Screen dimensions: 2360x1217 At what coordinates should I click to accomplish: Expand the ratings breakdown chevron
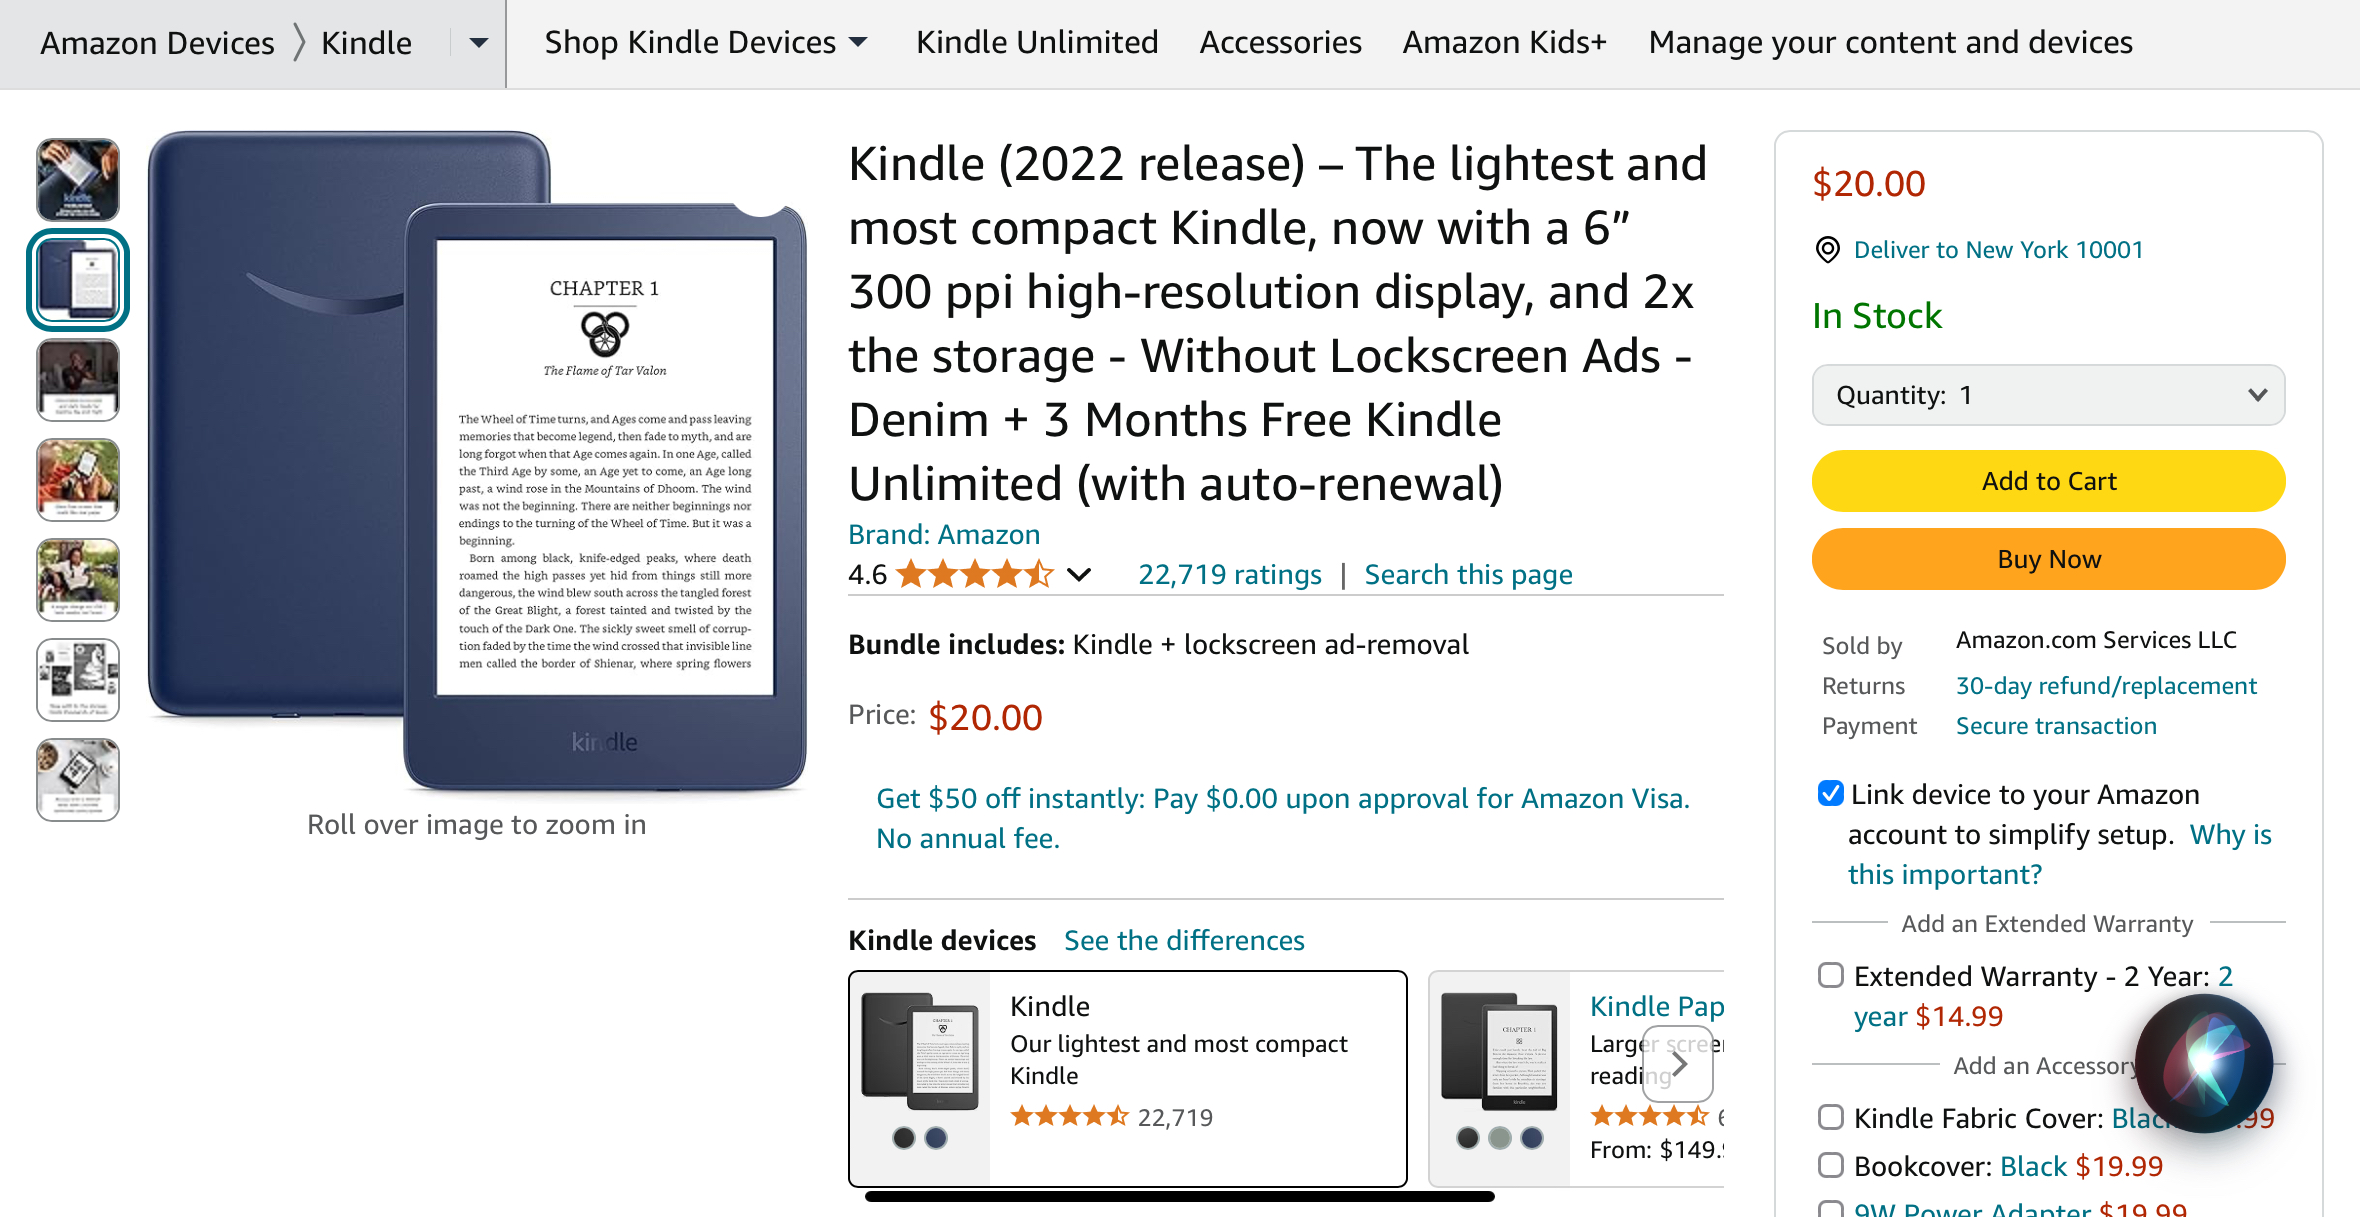point(1079,575)
